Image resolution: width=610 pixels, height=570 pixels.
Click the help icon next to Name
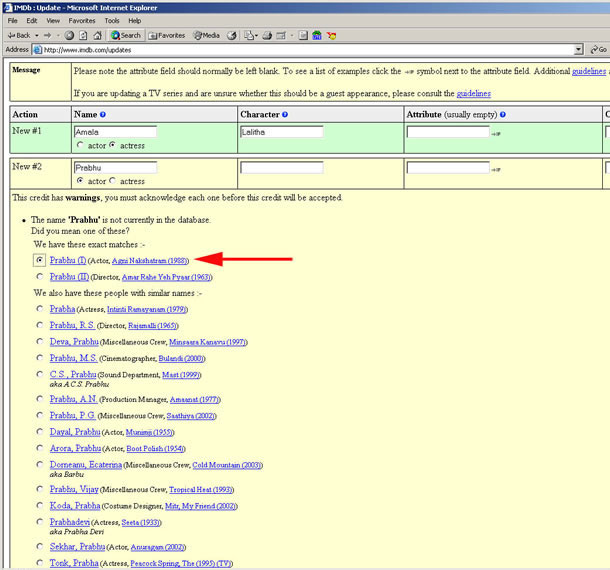point(103,114)
